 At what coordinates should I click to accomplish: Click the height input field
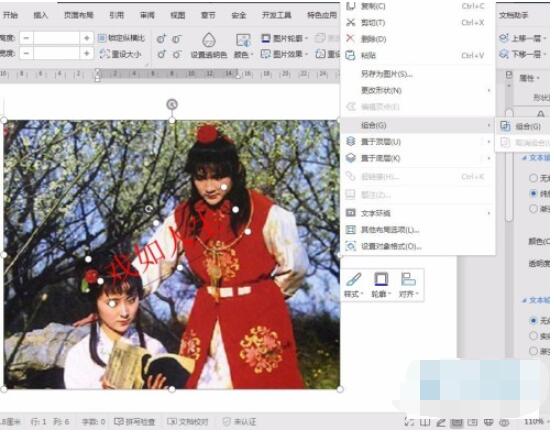[x=57, y=38]
